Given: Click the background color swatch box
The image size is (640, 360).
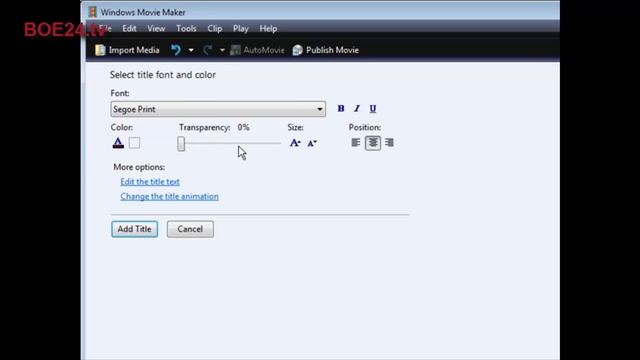Looking at the screenshot, I should (134, 143).
